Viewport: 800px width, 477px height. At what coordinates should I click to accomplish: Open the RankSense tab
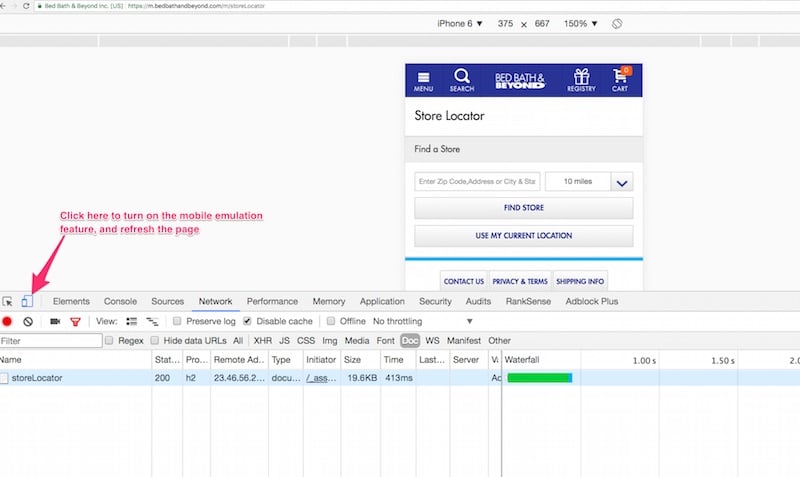click(528, 302)
